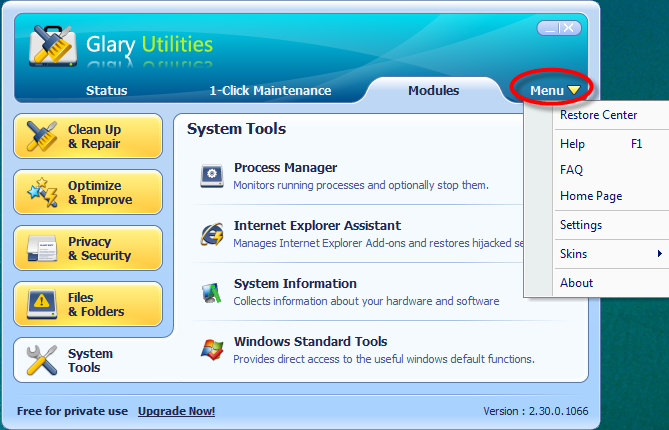Switch to the Status tab
669x430 pixels.
[107, 90]
